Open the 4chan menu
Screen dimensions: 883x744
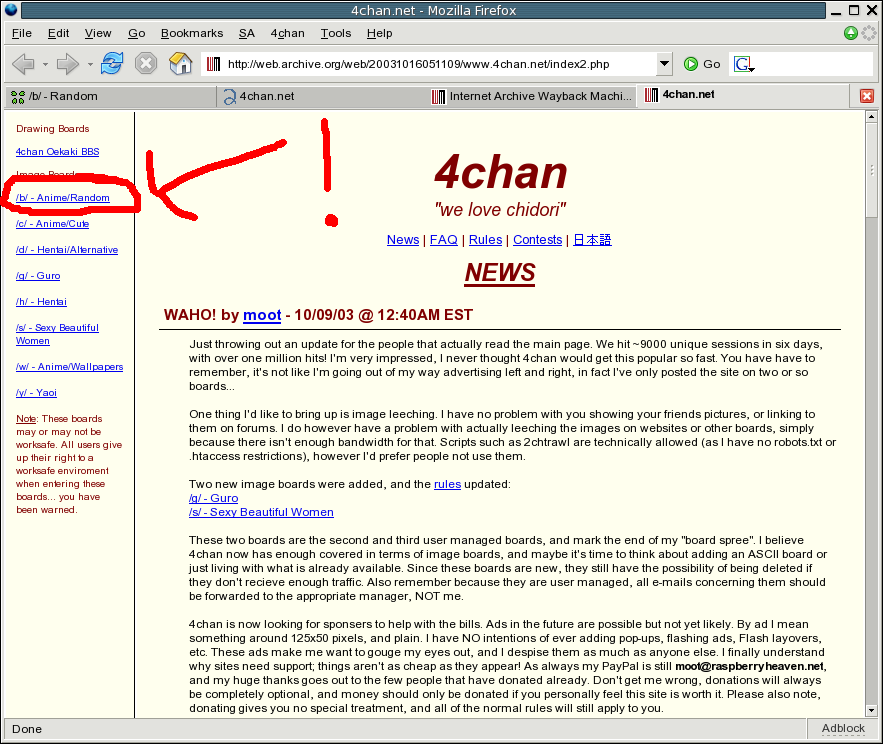pos(288,33)
